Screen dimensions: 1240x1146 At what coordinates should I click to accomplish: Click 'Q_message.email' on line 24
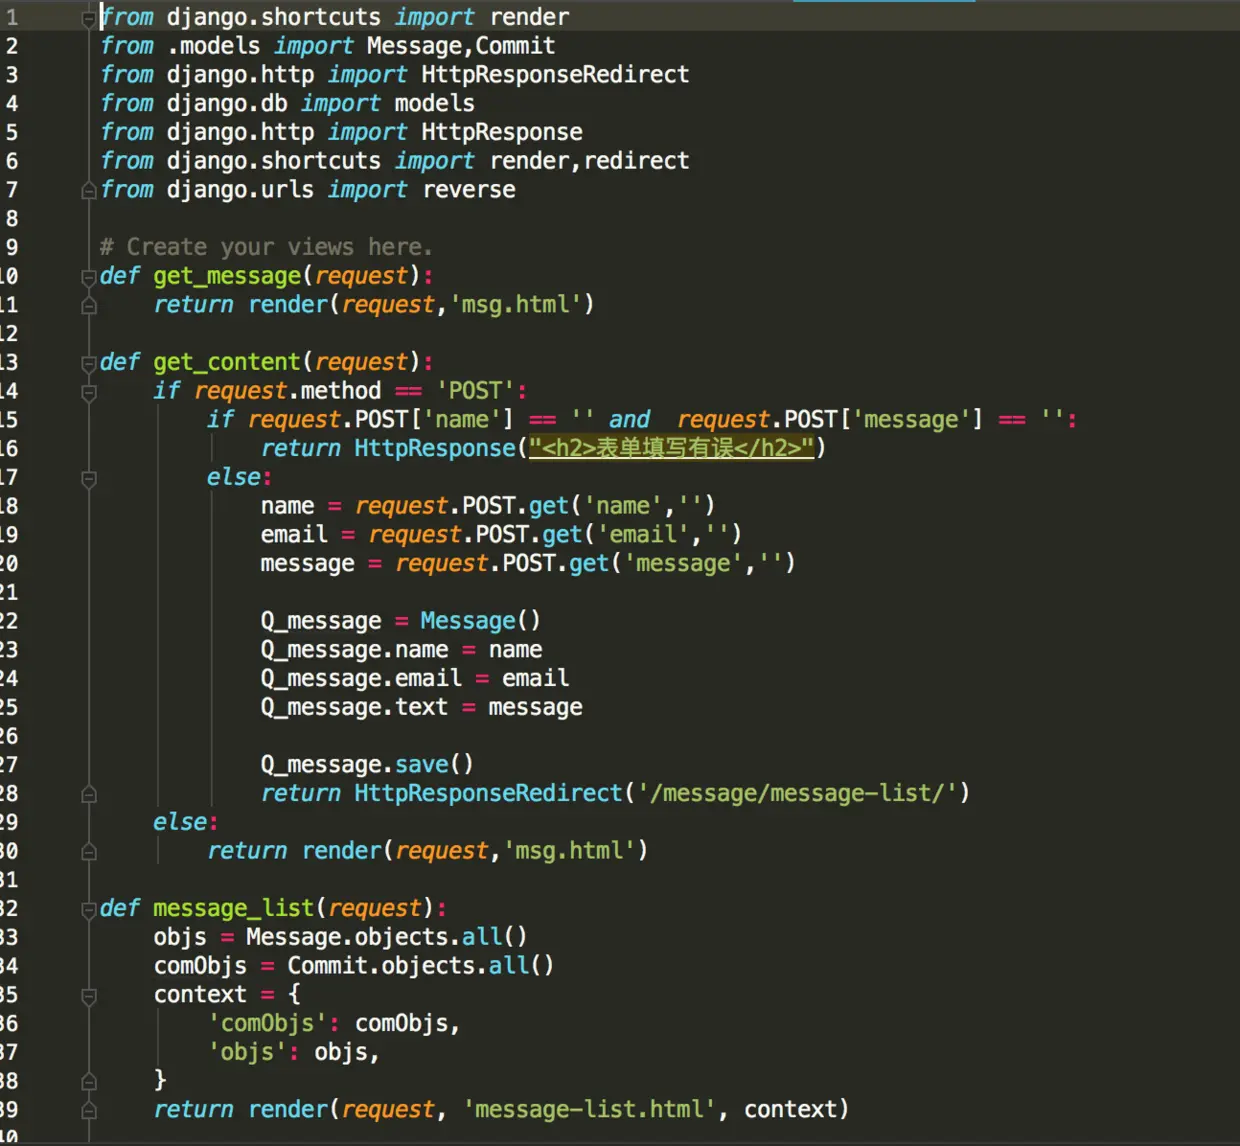tap(361, 679)
